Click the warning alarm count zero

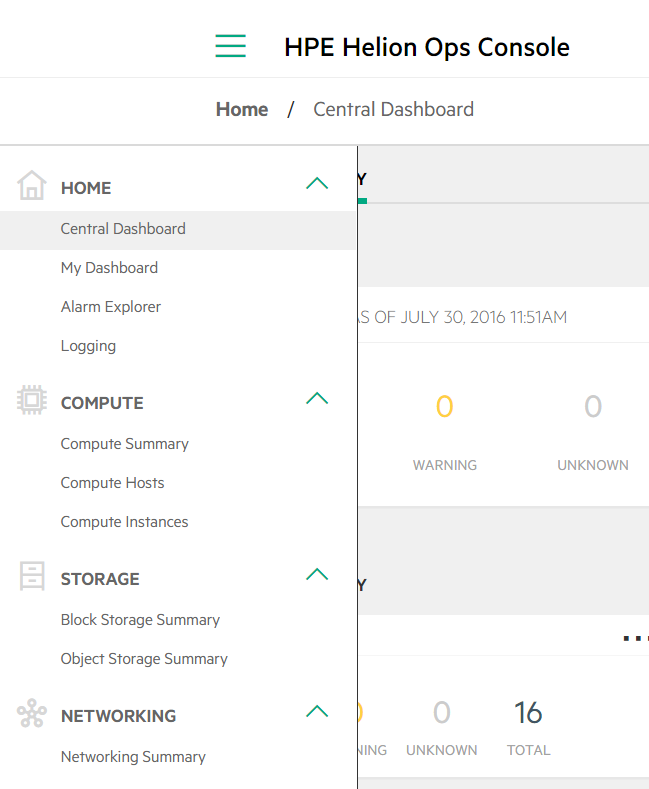[x=445, y=407]
